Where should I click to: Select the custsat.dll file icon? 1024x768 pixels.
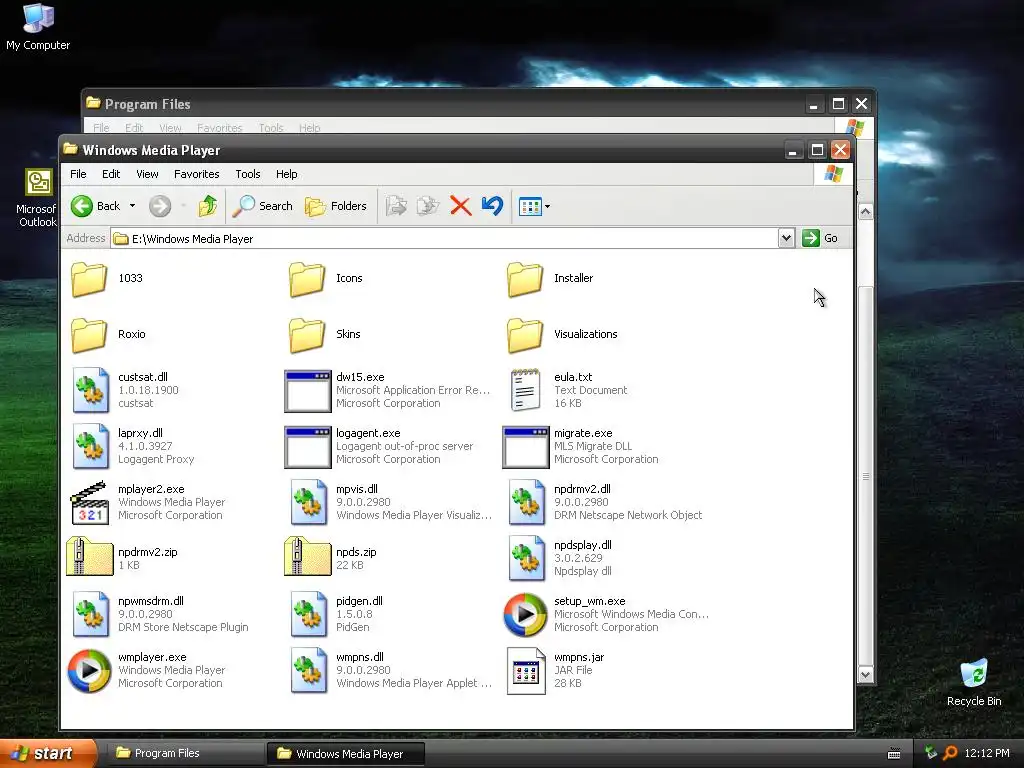[90, 390]
